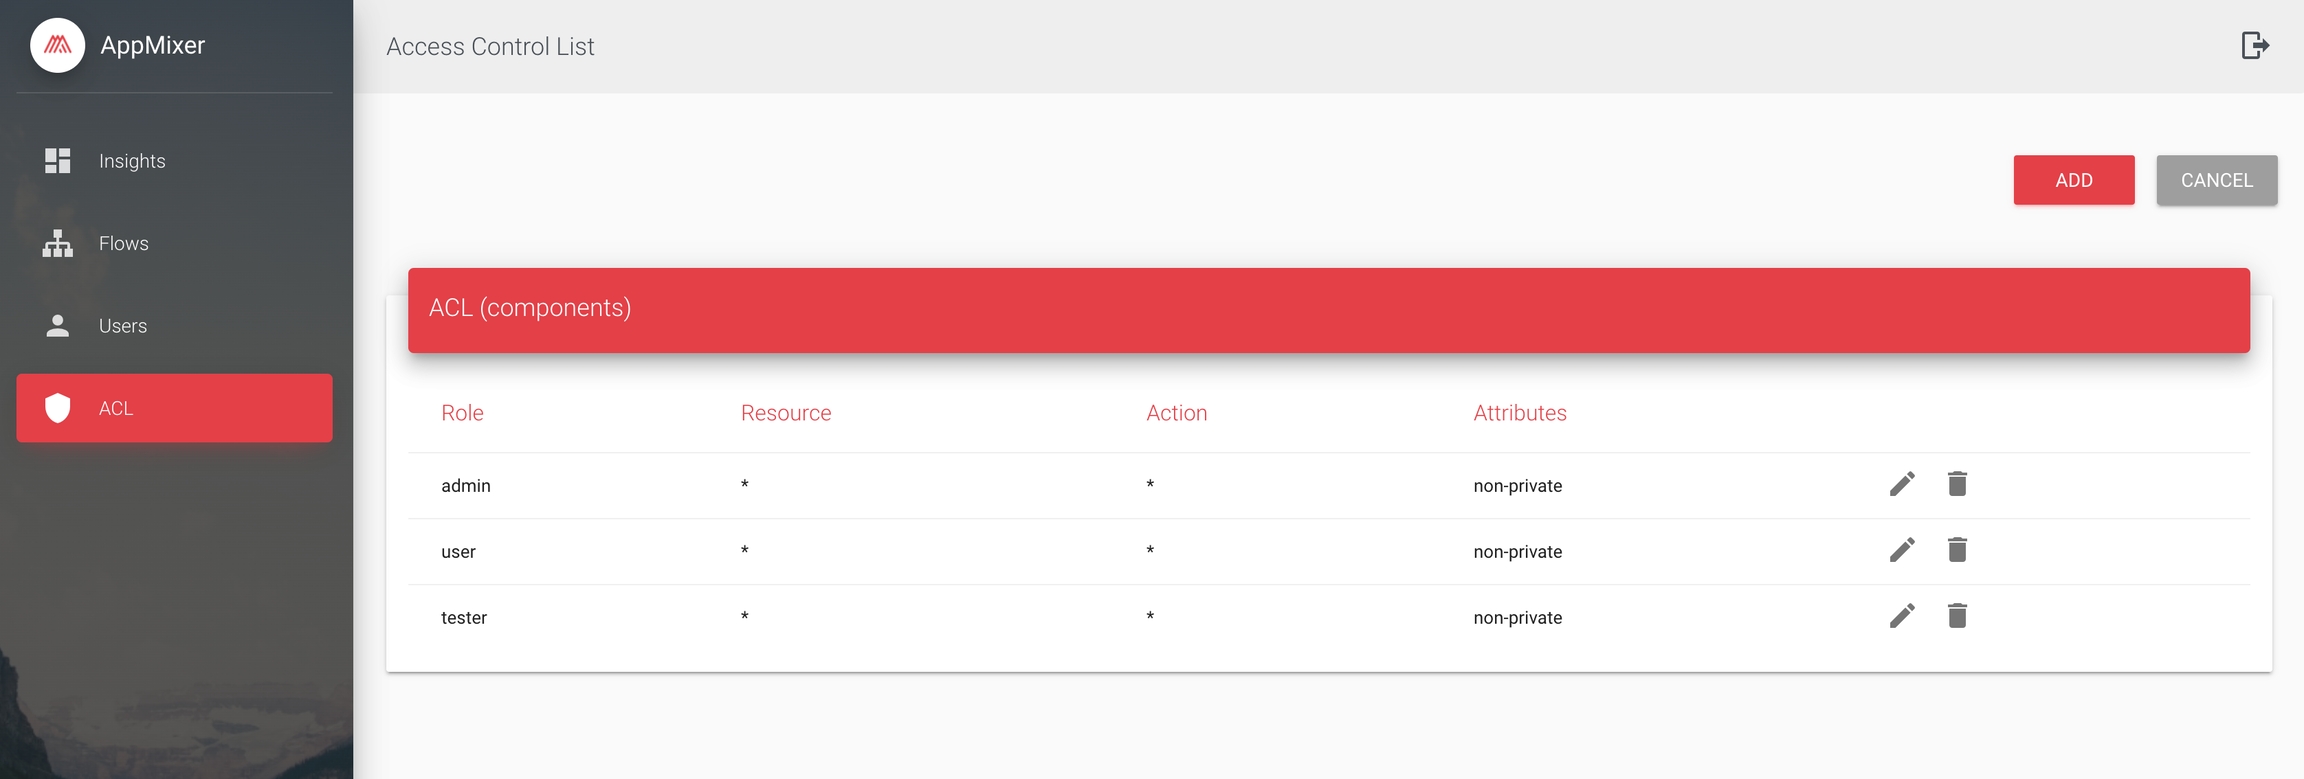Open the Insights page from sidebar

132,161
